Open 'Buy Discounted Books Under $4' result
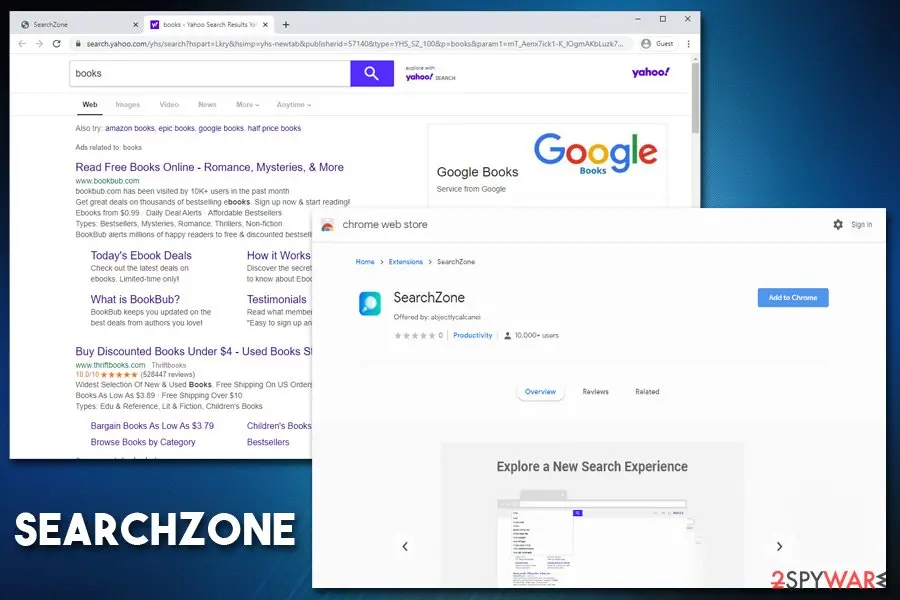The width and height of the screenshot is (900, 600). (x=193, y=351)
